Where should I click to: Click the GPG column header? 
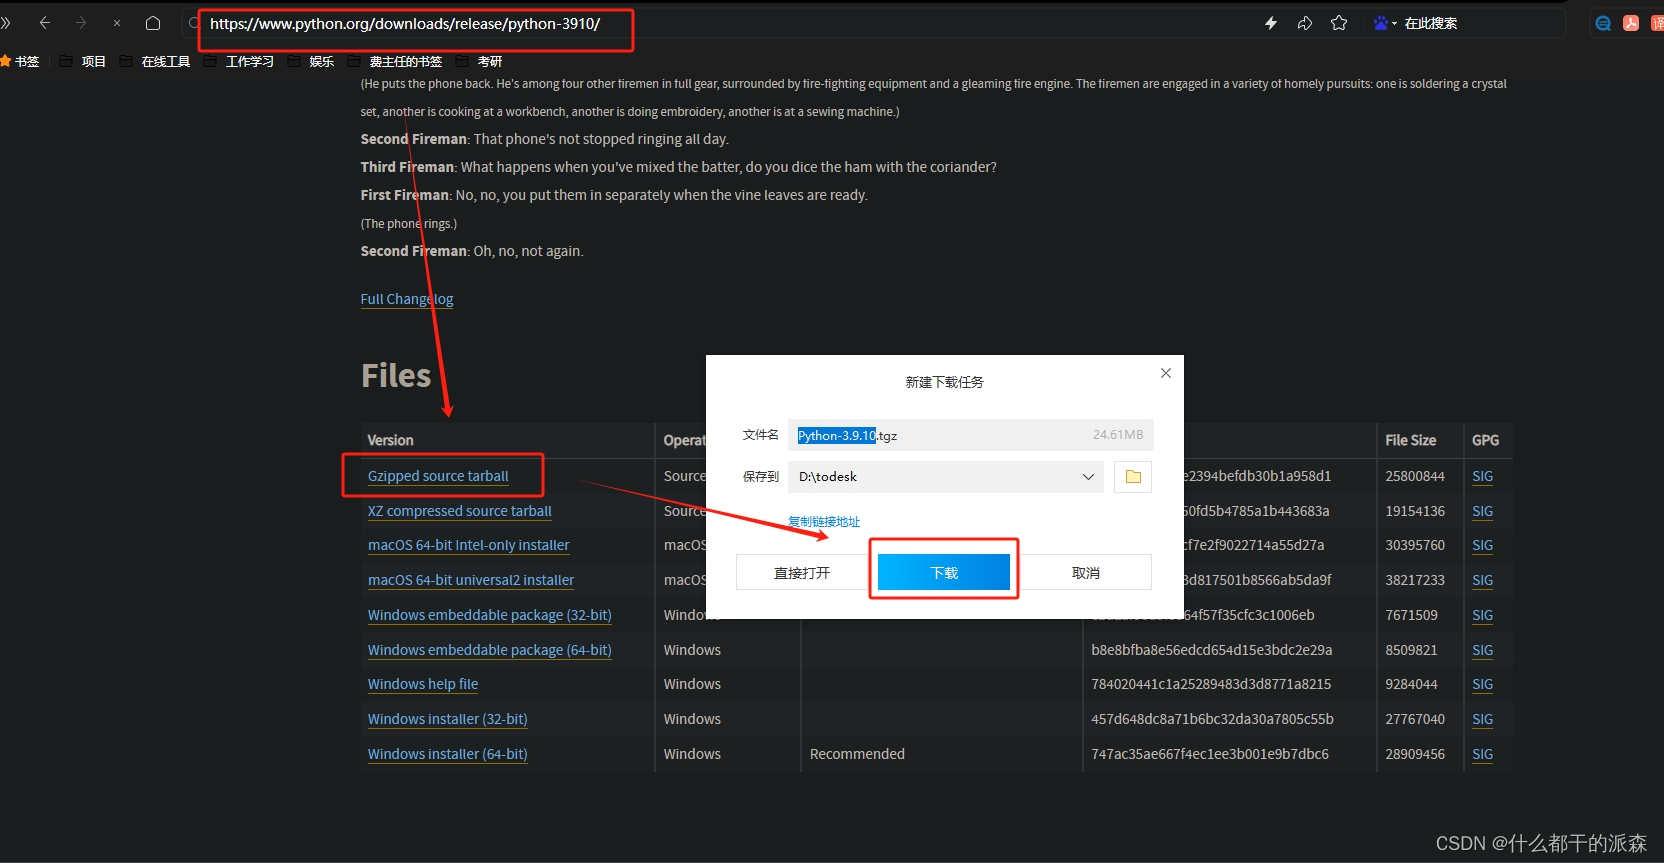[1485, 440]
